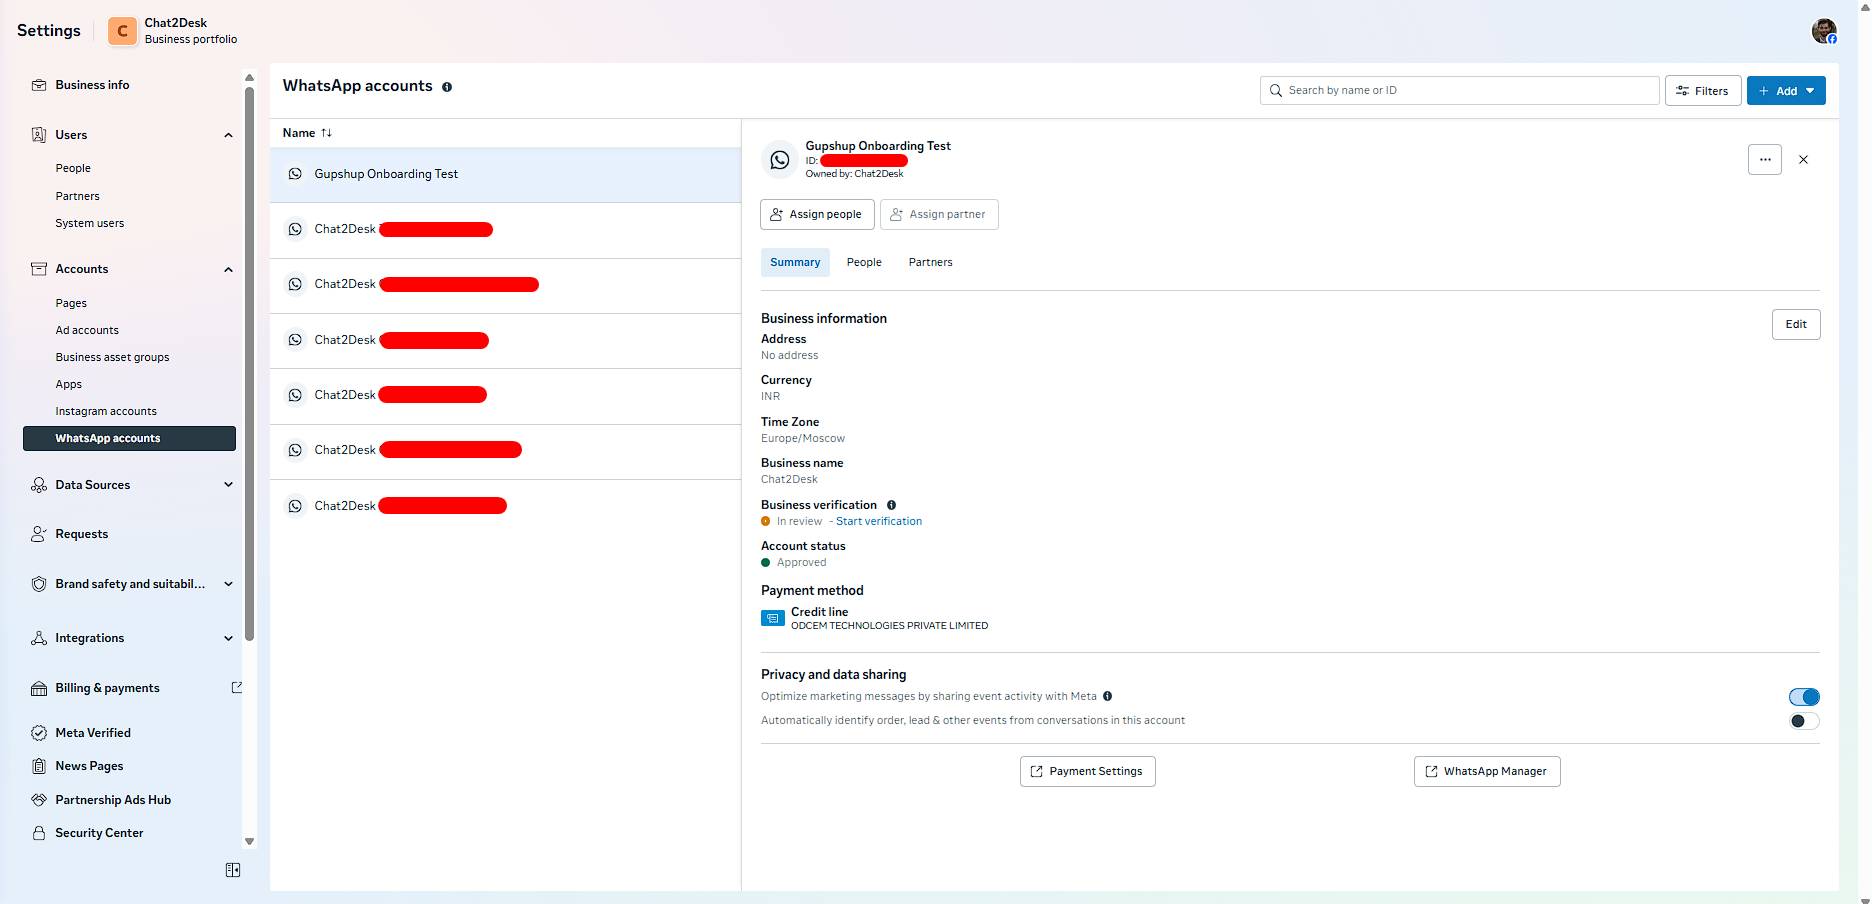1872x904 pixels.
Task: Click the collapse sidebar icon at bottom
Action: tap(233, 870)
